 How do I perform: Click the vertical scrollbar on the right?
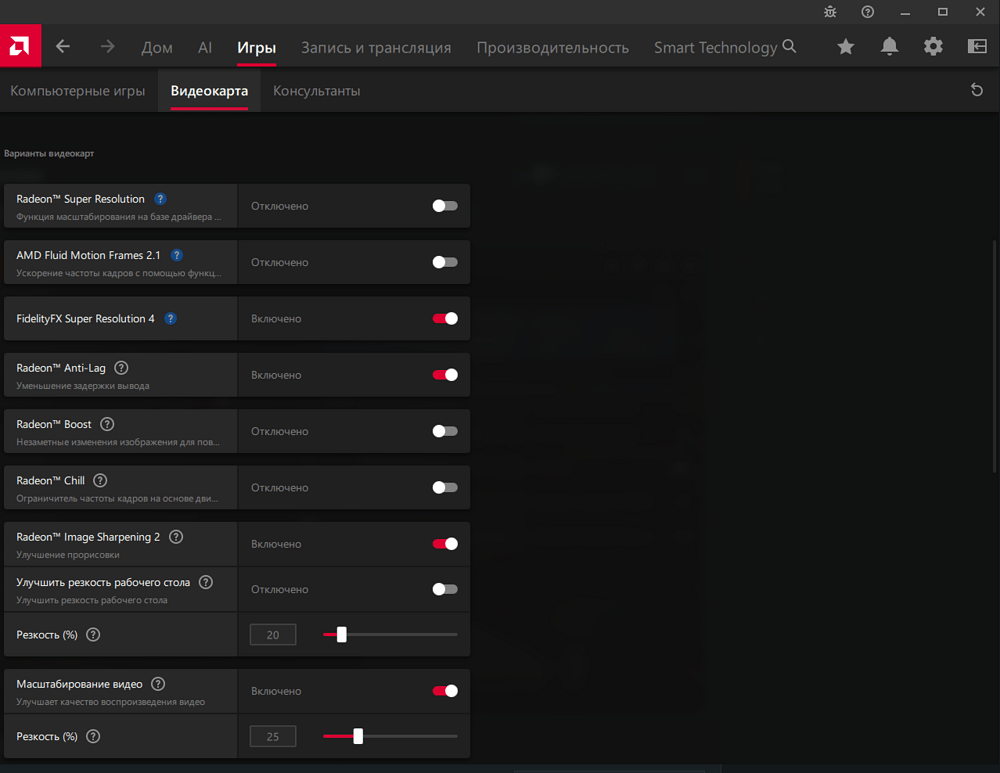tap(995, 356)
